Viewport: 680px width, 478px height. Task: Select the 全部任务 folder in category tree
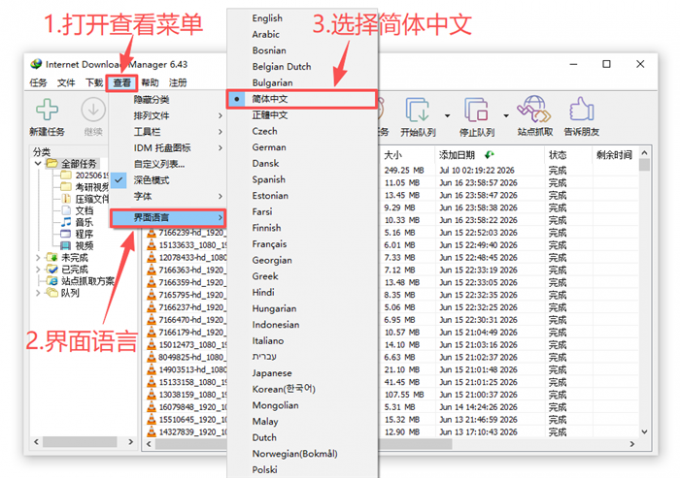[78, 164]
